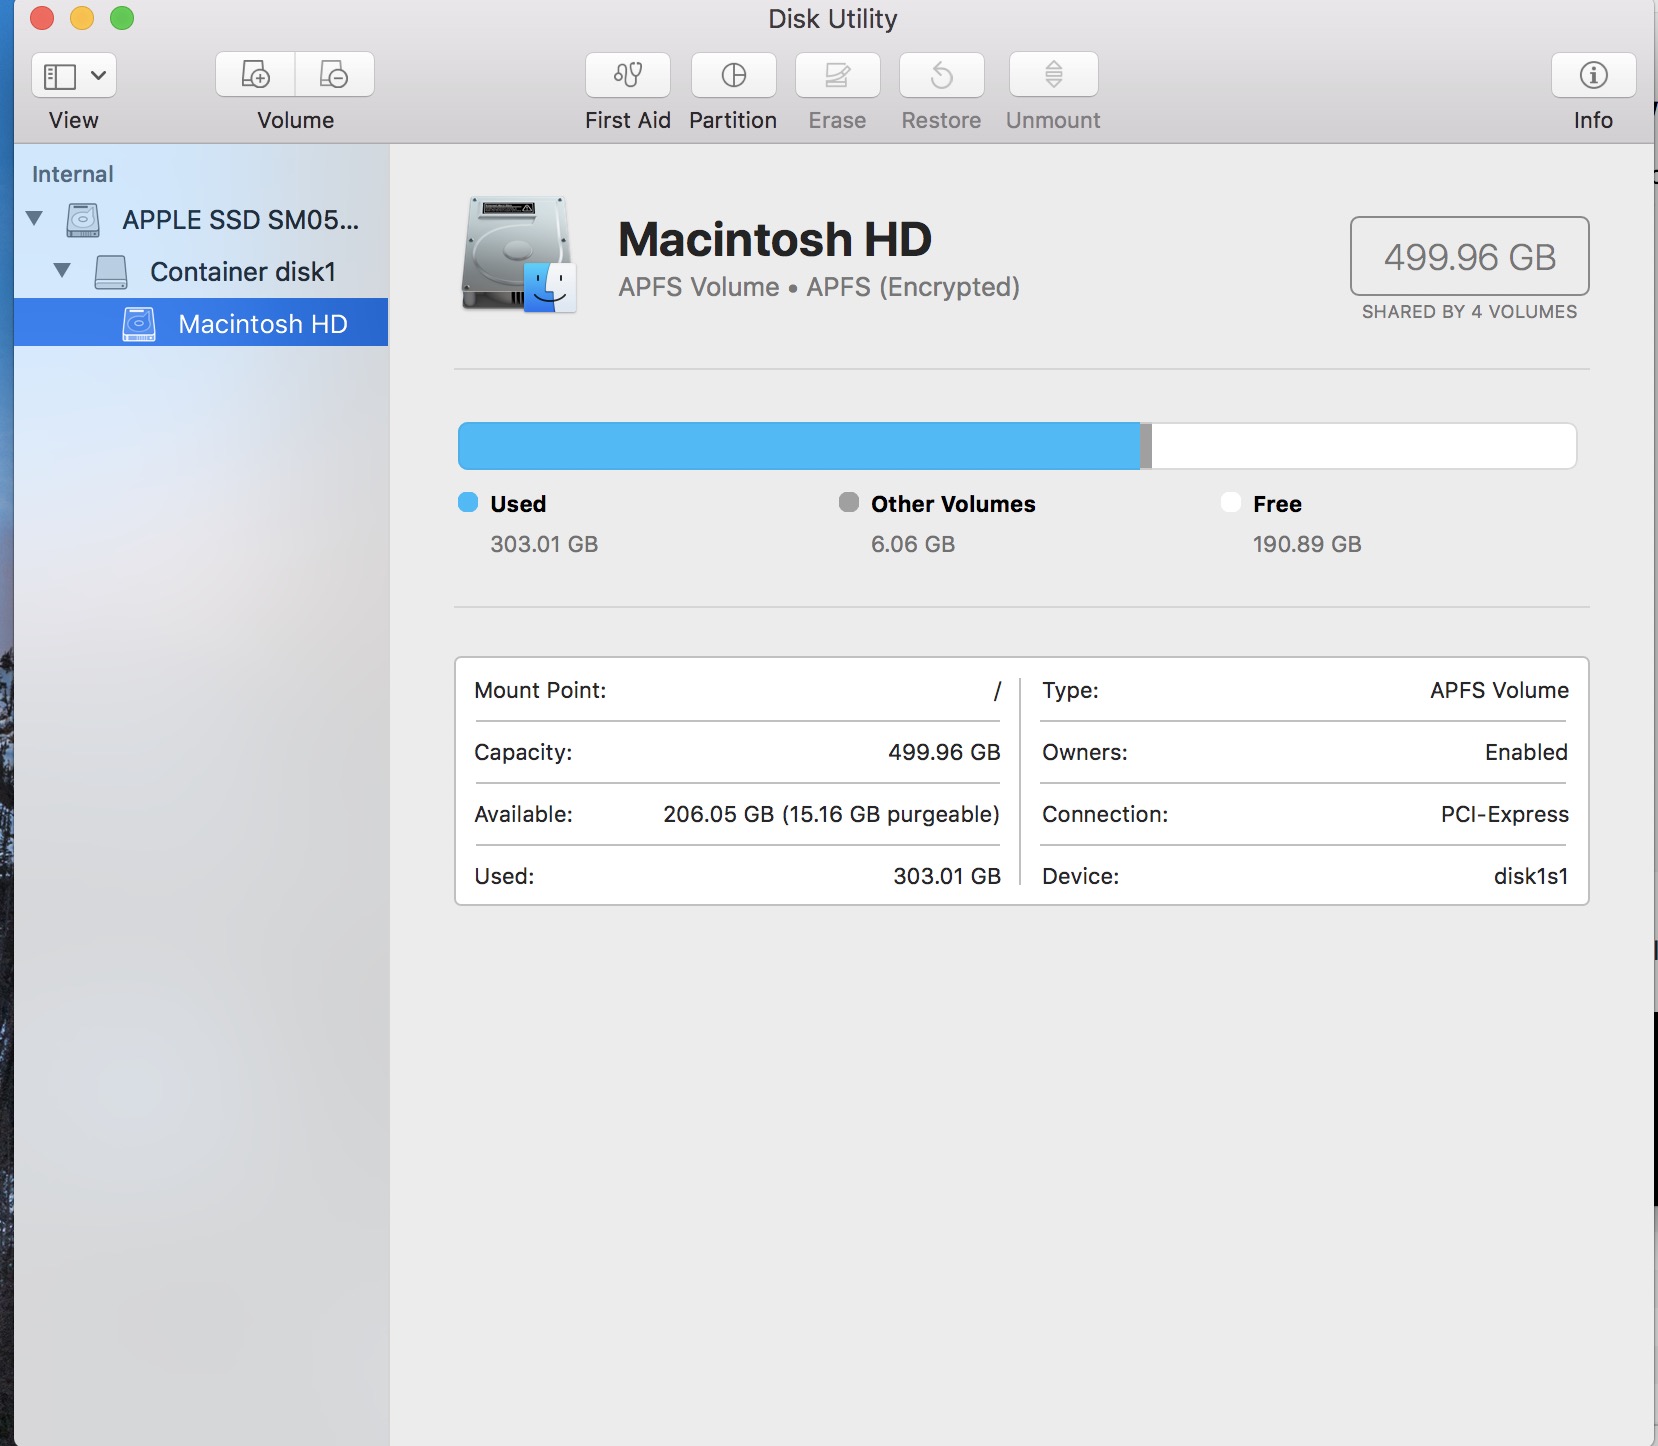Click the Restore toolbar icon
1658x1446 pixels.
click(x=942, y=75)
